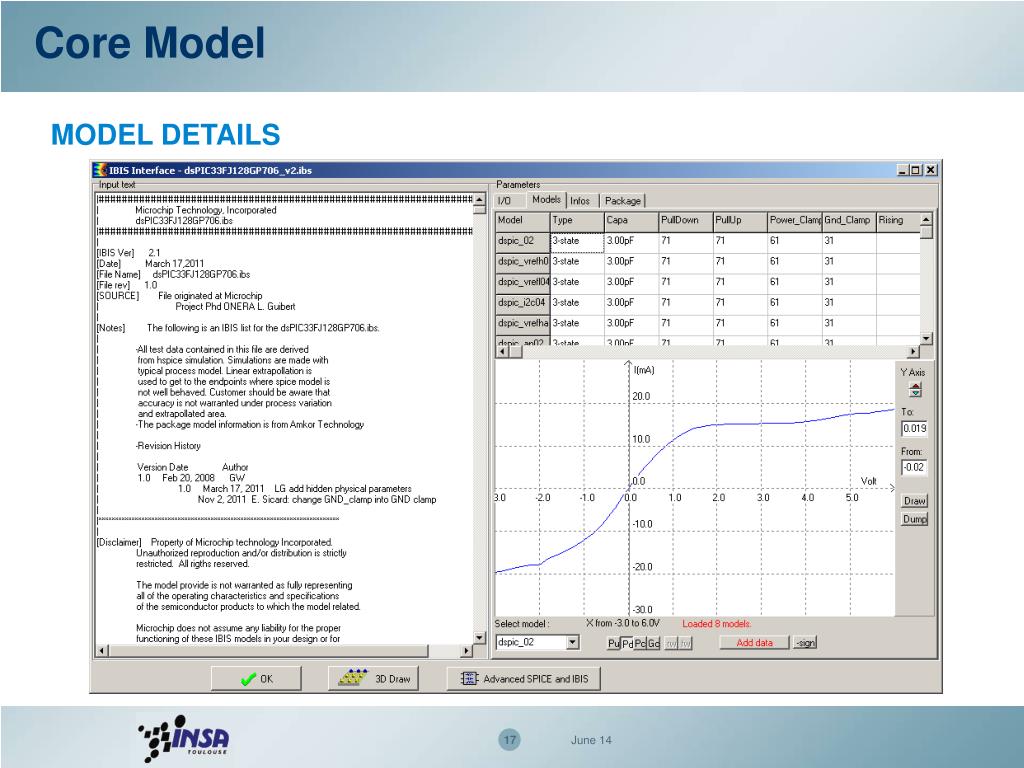Click the 3.00pF Capa cell for dspic_i2c04
Viewport: 1024px width, 768px height.
(x=632, y=303)
